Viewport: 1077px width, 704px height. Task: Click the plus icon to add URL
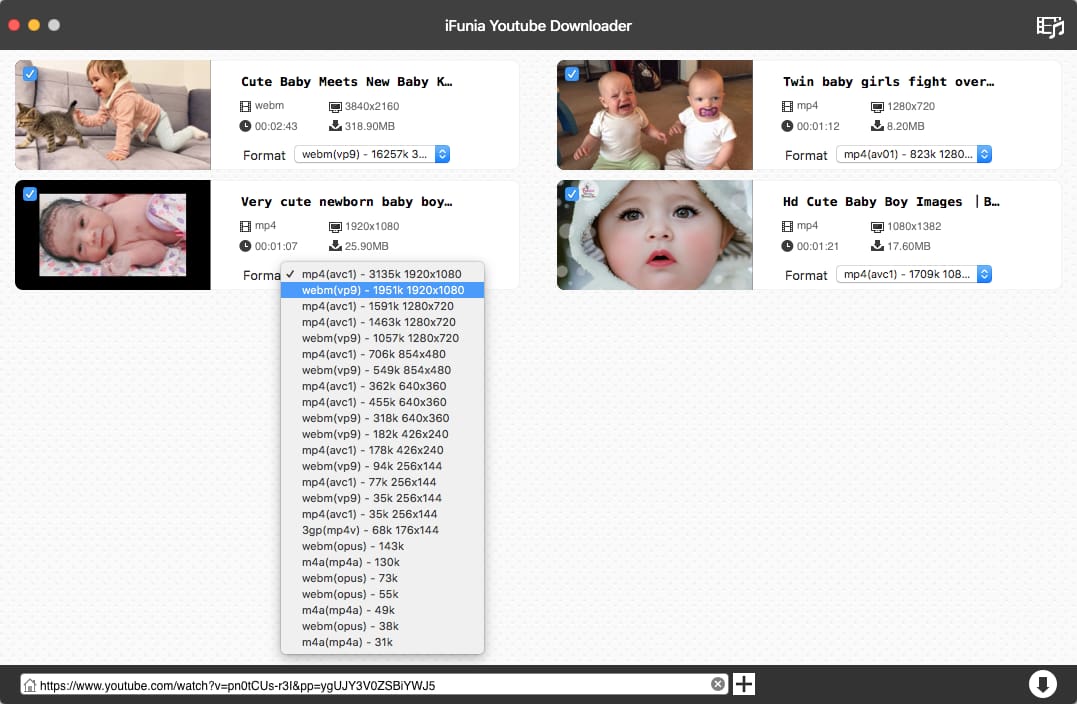click(x=744, y=684)
